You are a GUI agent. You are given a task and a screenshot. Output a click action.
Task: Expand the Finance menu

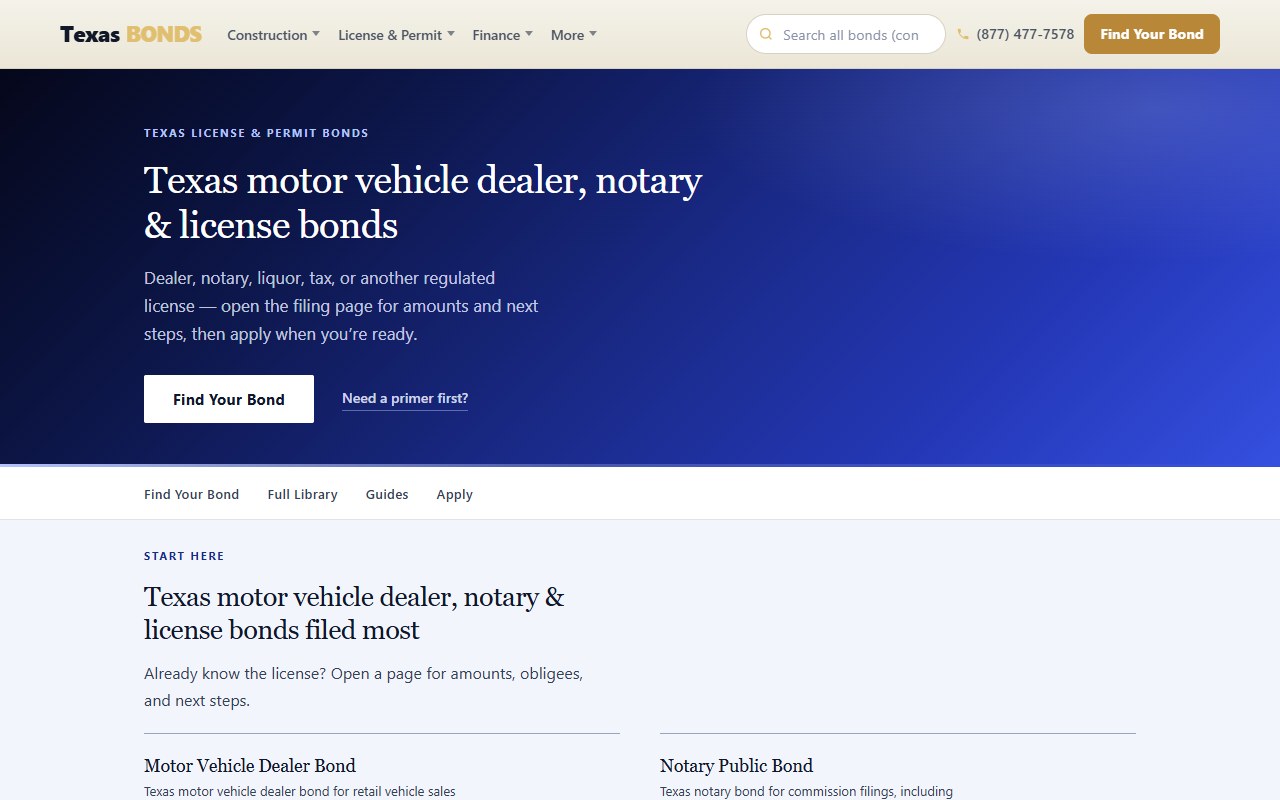click(502, 35)
